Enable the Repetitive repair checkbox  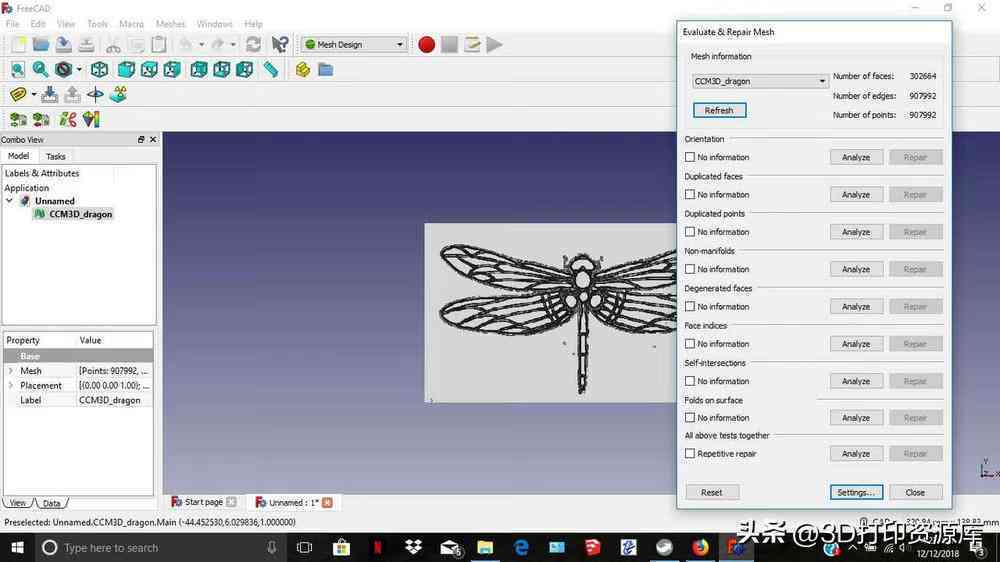689,454
